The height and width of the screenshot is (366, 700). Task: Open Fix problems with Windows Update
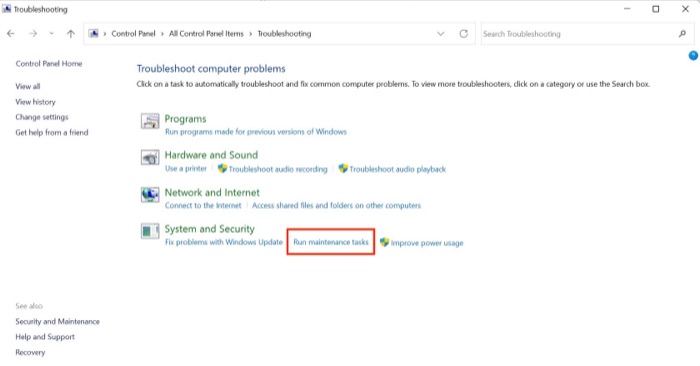(x=224, y=242)
